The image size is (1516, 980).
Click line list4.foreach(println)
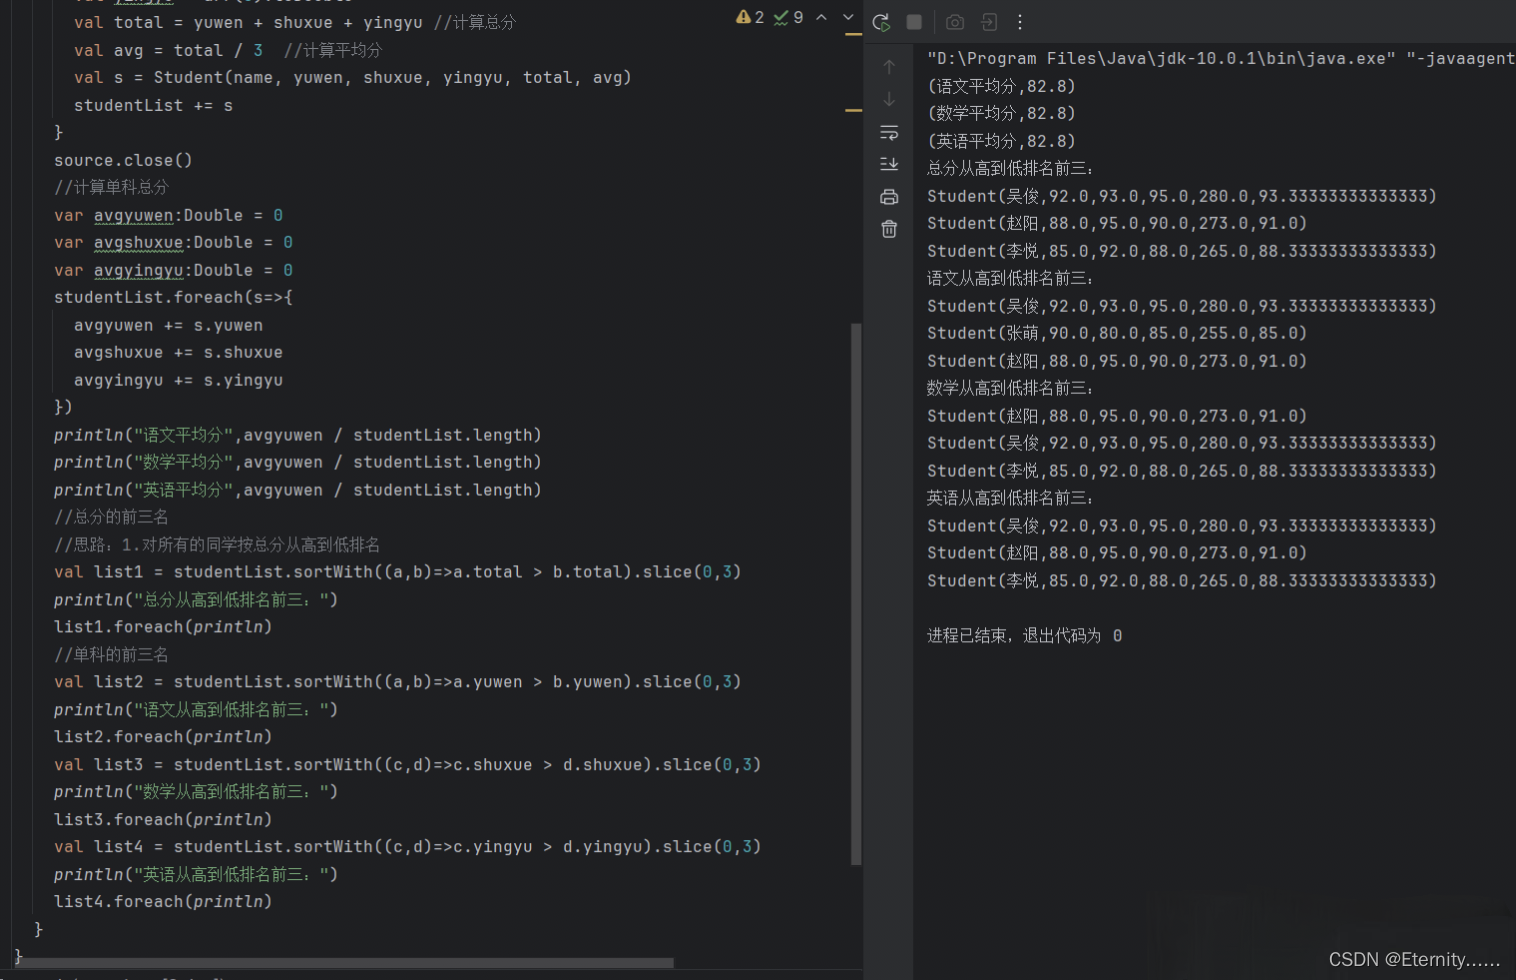point(163,902)
